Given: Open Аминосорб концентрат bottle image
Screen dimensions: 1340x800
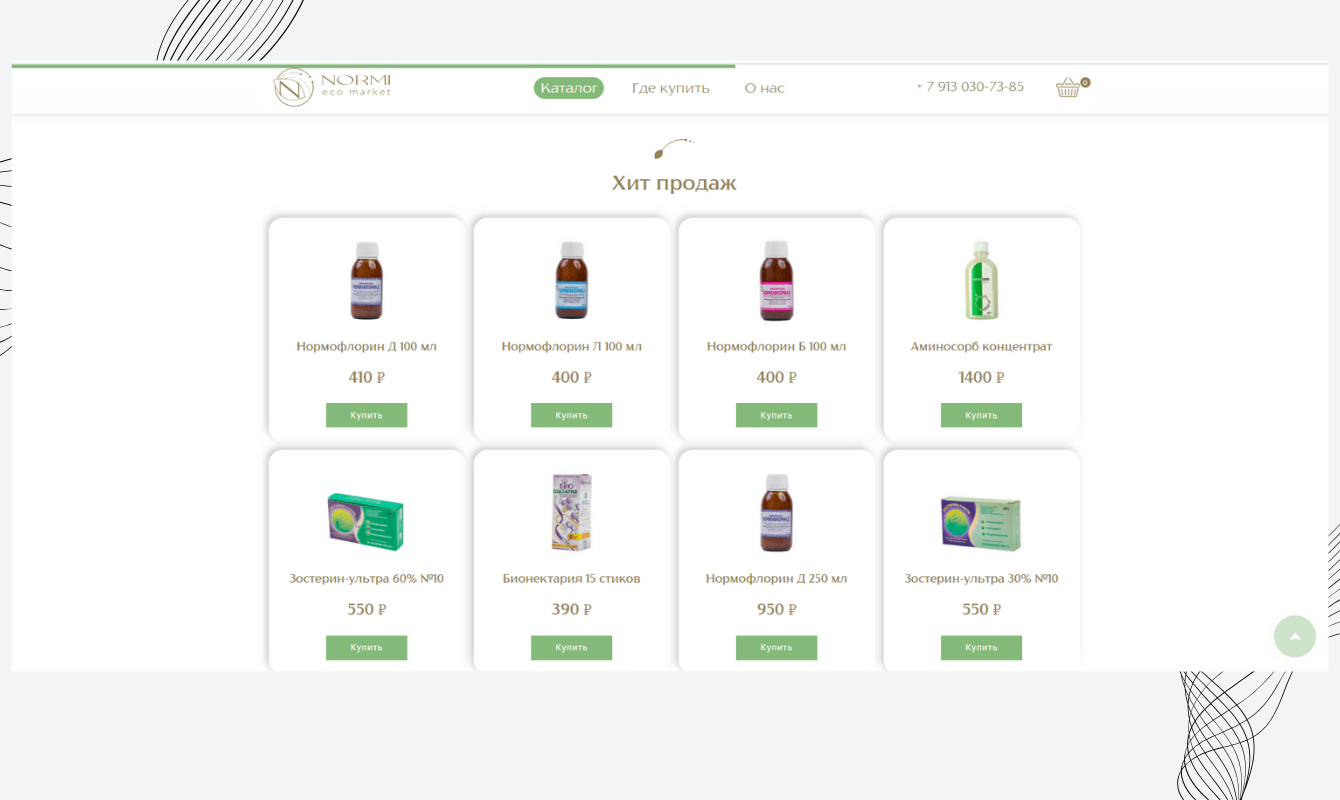Looking at the screenshot, I should (981, 281).
